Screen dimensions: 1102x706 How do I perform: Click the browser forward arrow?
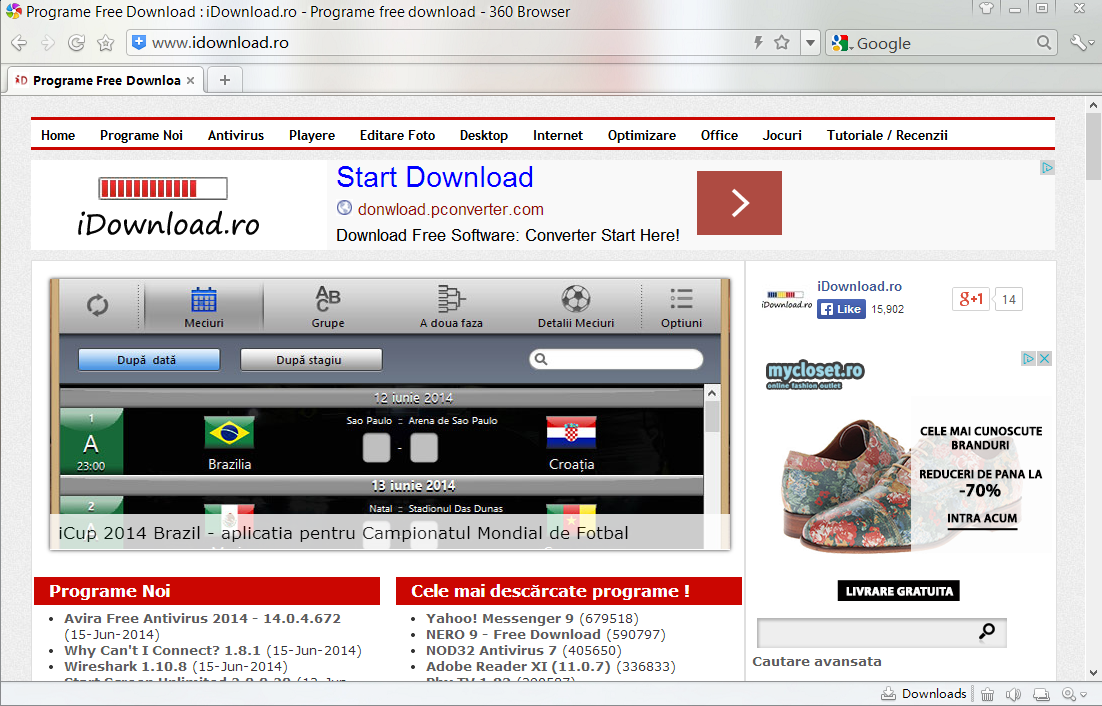point(48,43)
